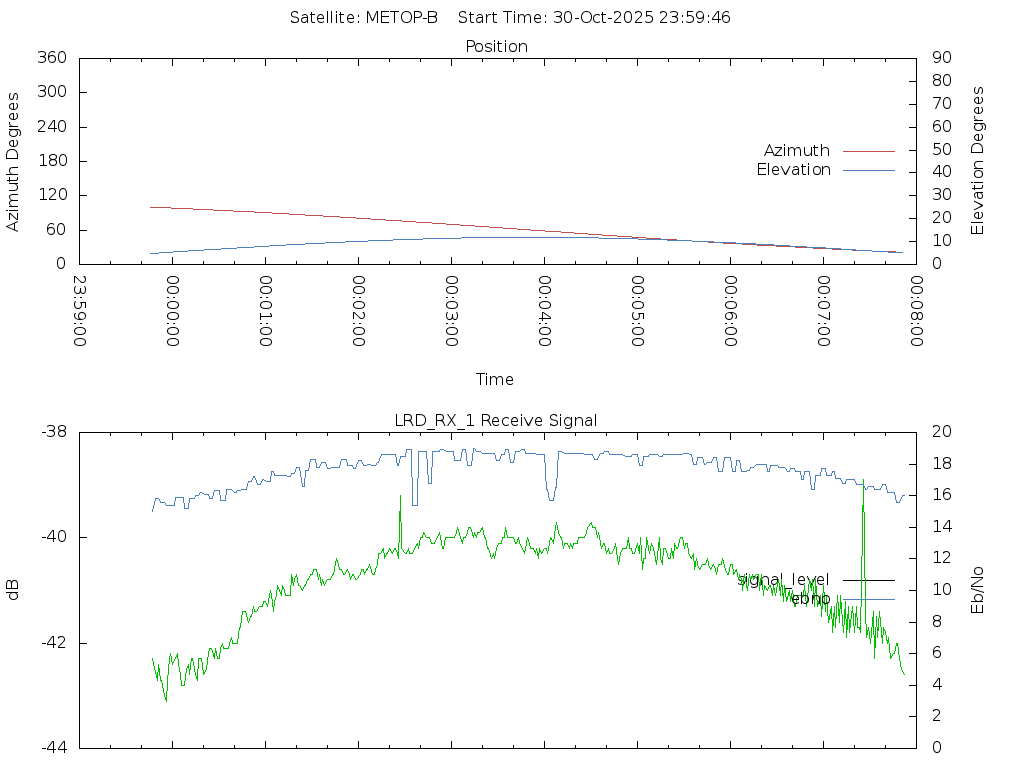
Task: Select the 00:08:00 time tick label
Action: [x=915, y=311]
